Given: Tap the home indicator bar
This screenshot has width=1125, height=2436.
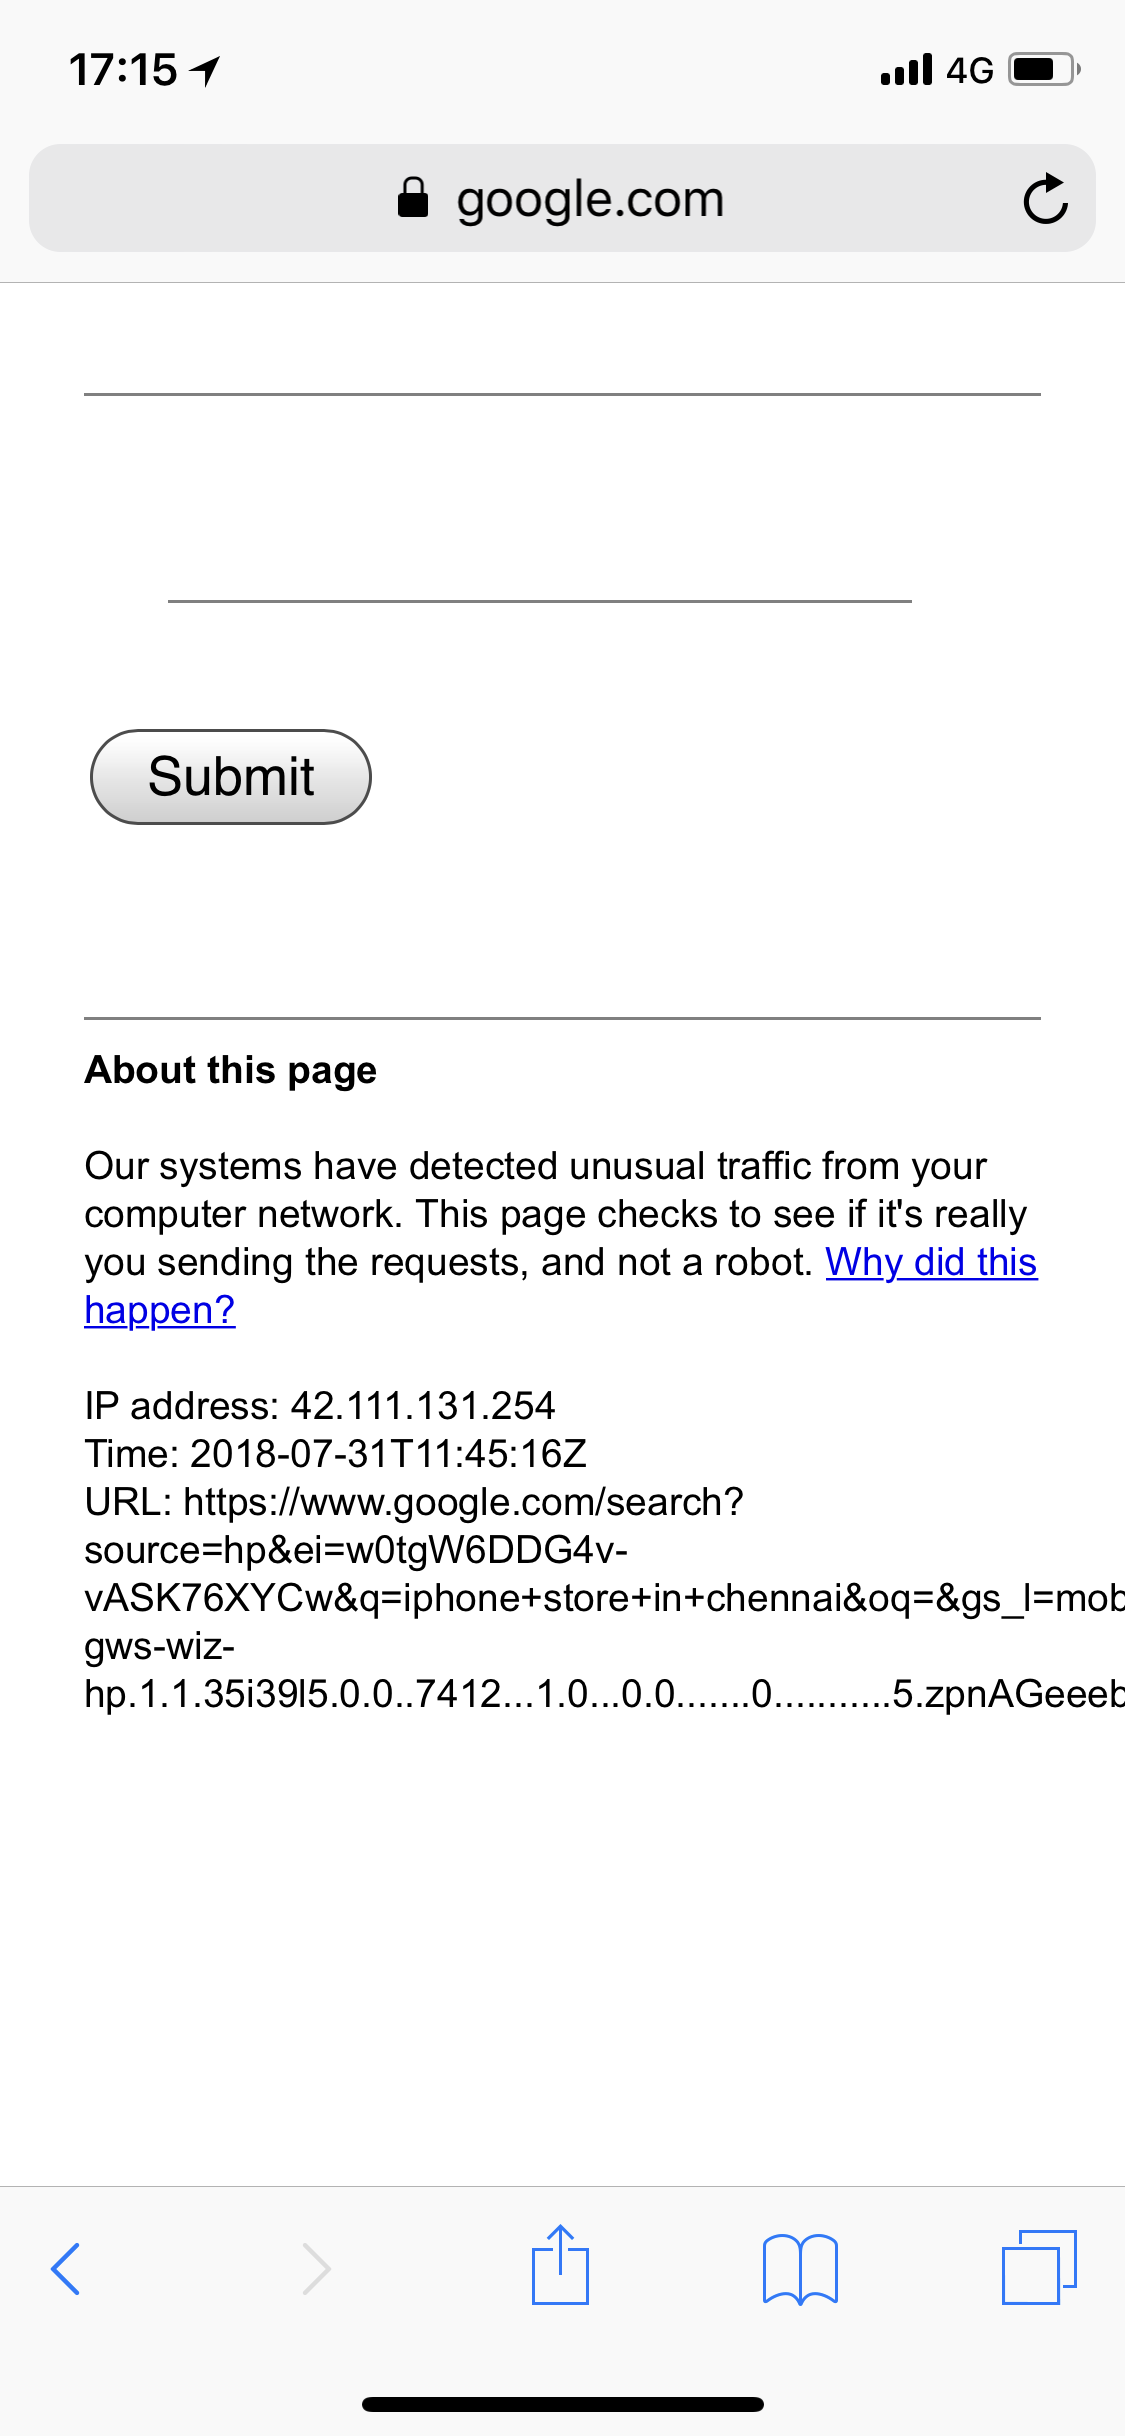Looking at the screenshot, I should (x=562, y=2404).
